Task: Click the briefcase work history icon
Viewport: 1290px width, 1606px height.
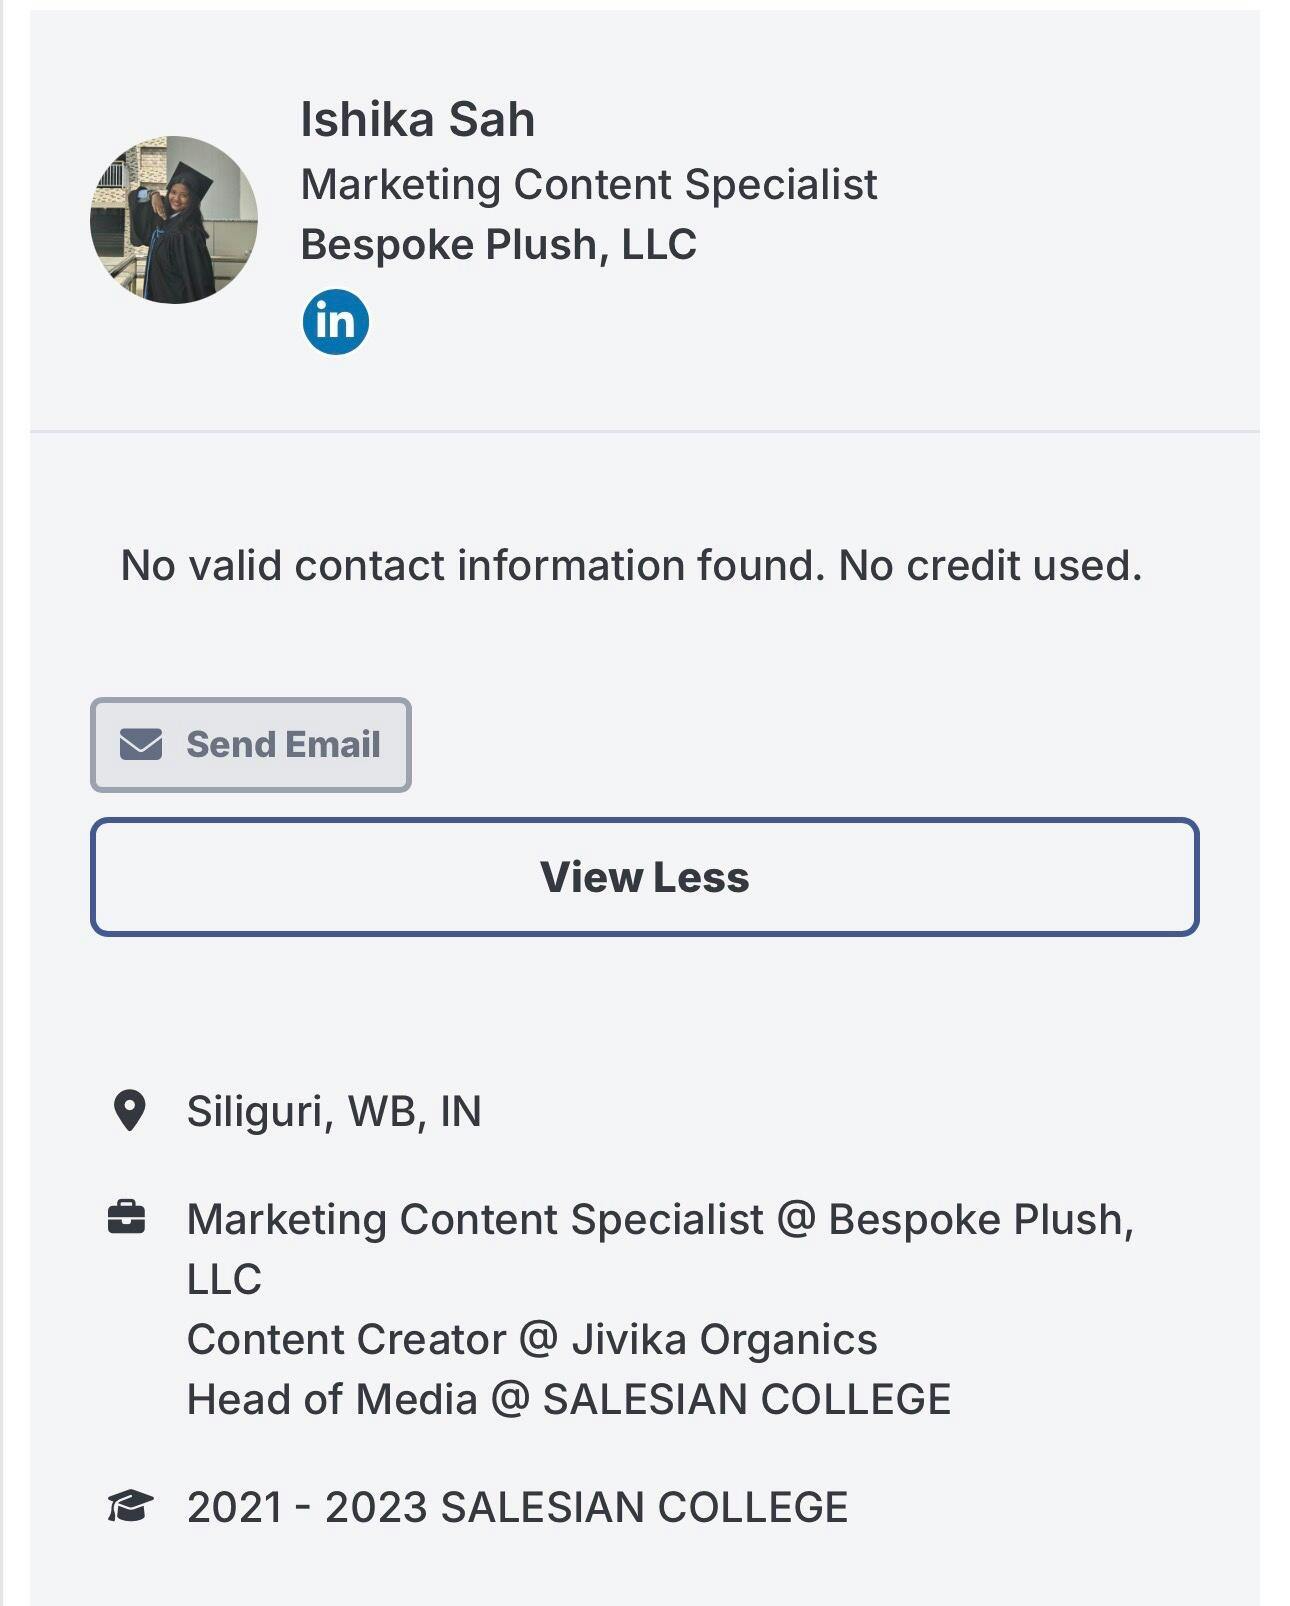Action: point(127,1218)
